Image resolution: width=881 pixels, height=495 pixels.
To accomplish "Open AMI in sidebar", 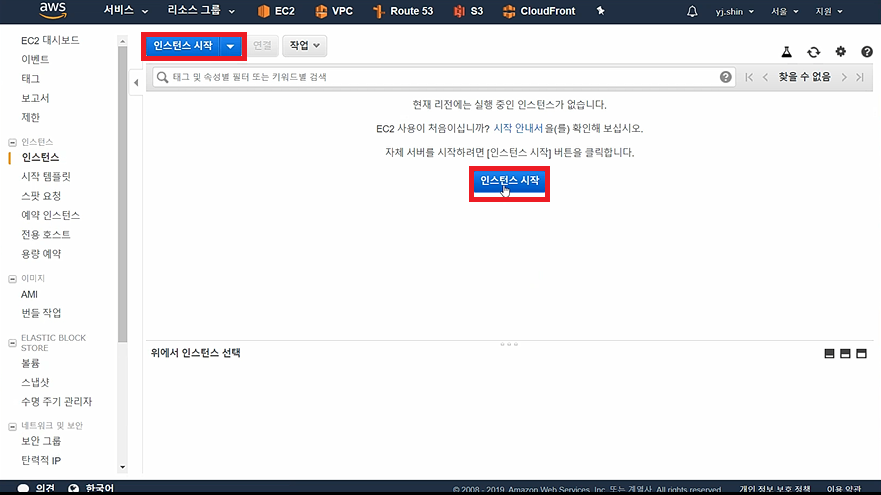I will [x=29, y=294].
